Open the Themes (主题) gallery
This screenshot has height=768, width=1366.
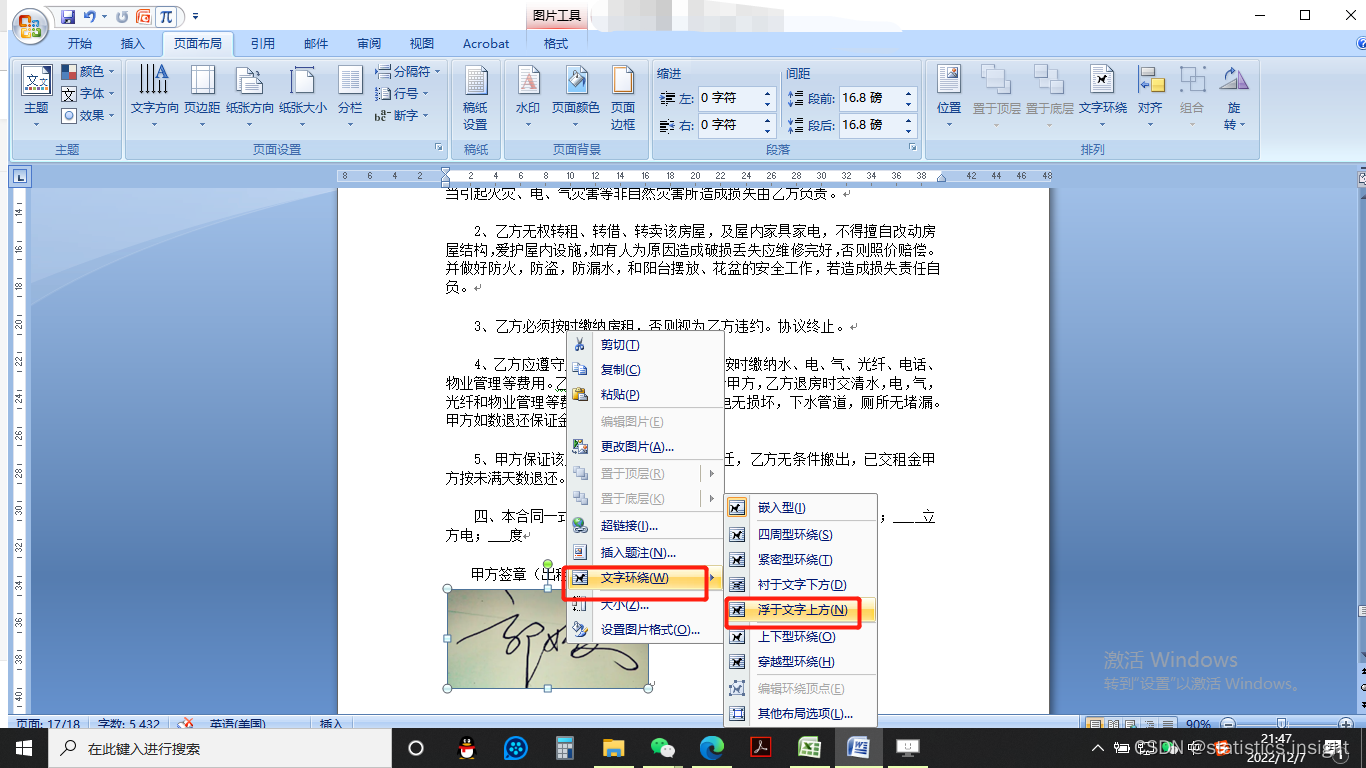pyautogui.click(x=37, y=96)
